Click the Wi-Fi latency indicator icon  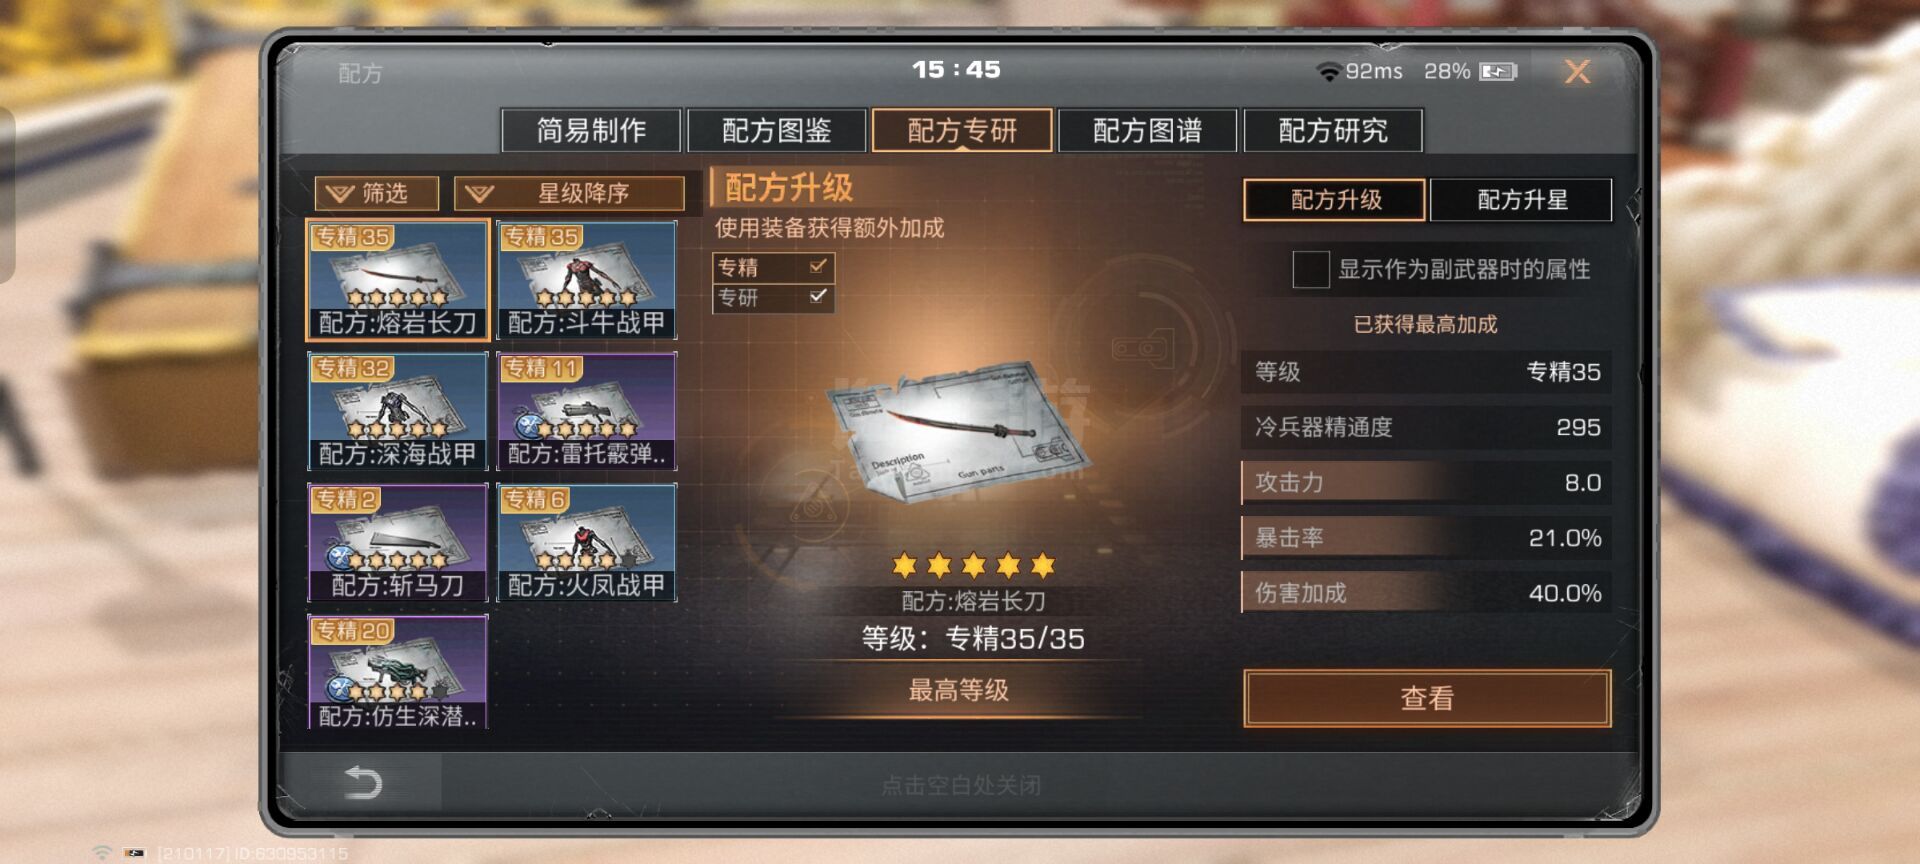[1328, 71]
